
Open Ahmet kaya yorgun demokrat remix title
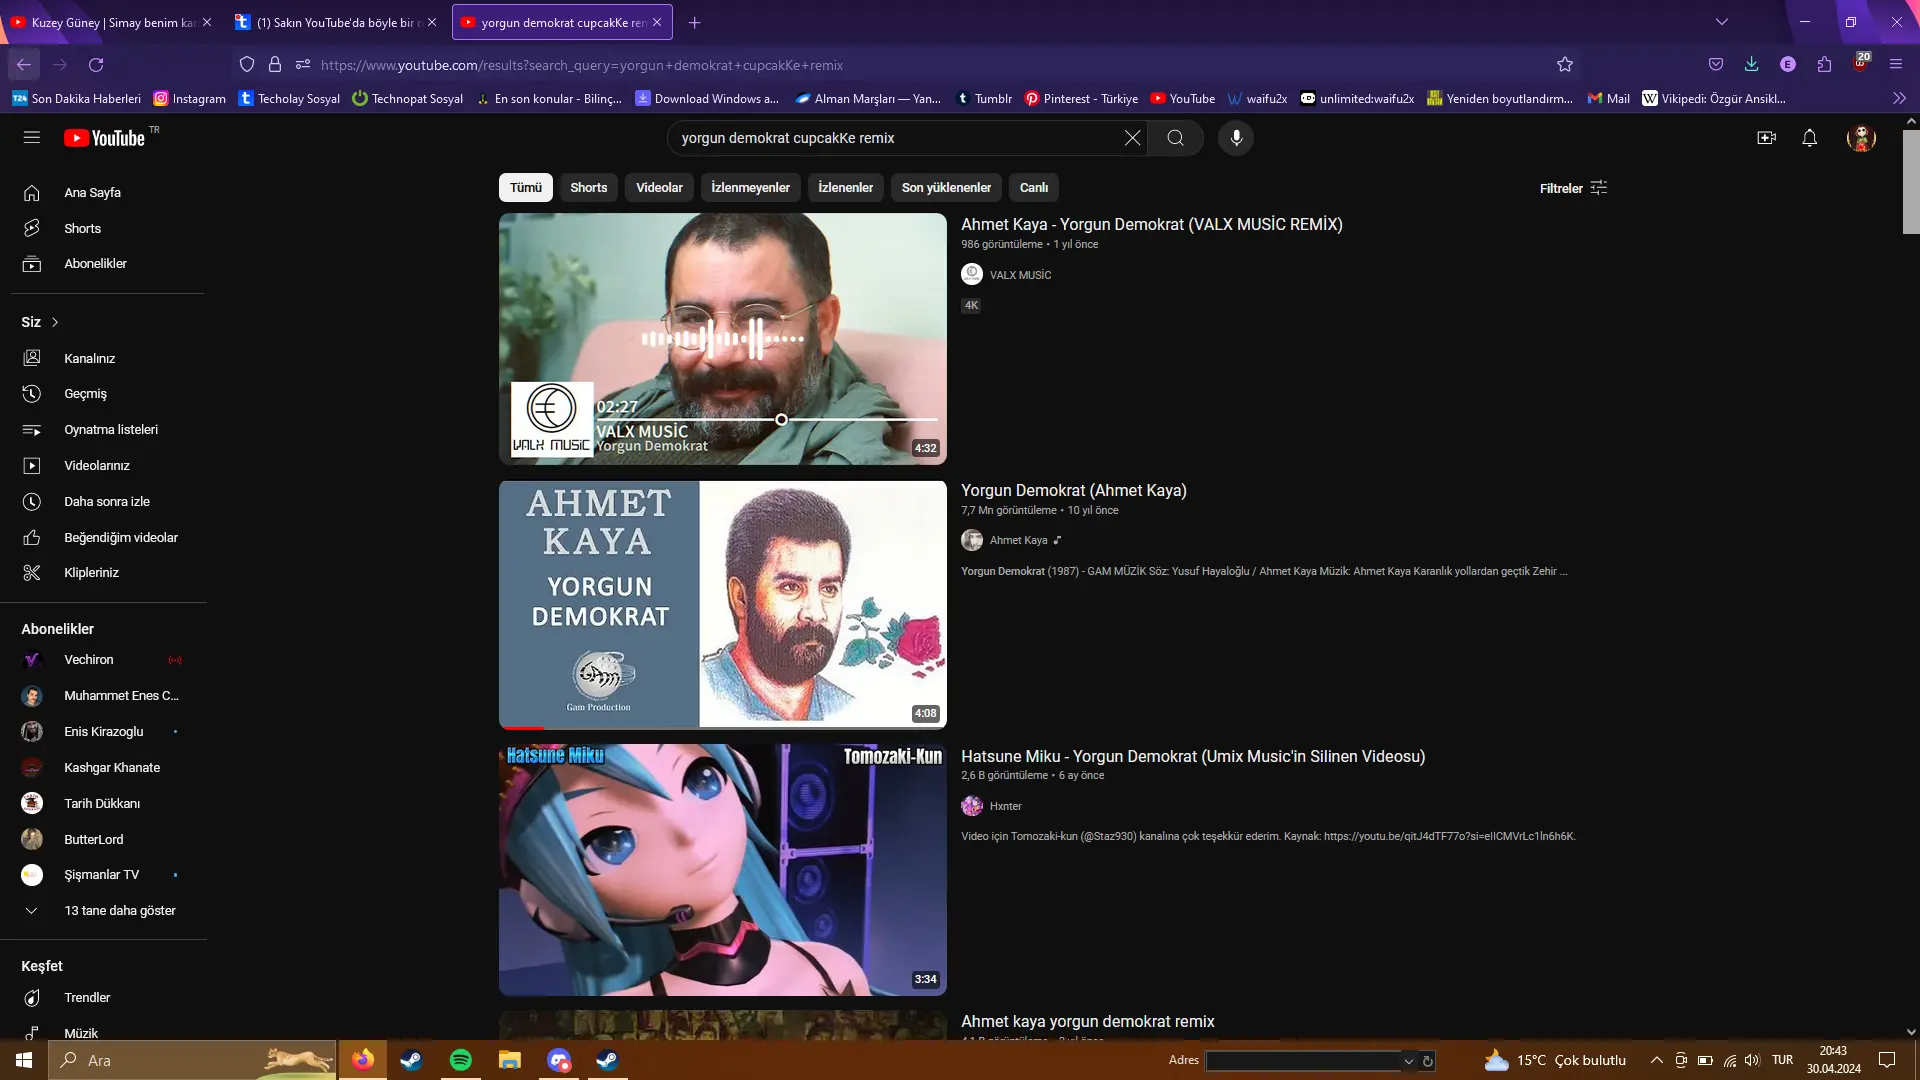click(1088, 1022)
